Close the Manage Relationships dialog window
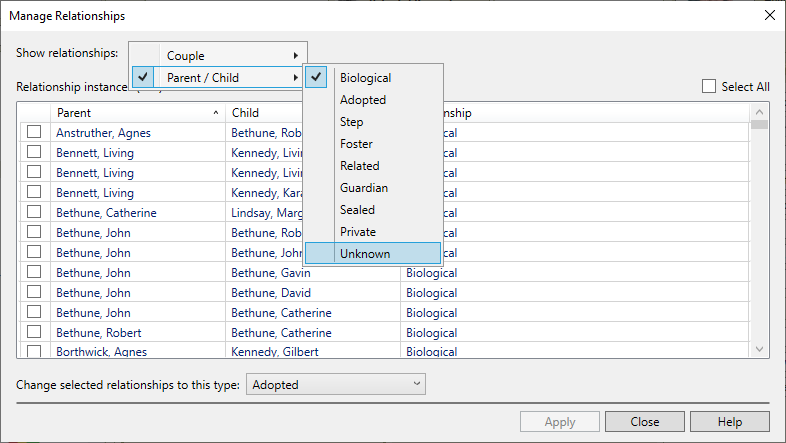The width and height of the screenshot is (786, 443). coord(768,15)
